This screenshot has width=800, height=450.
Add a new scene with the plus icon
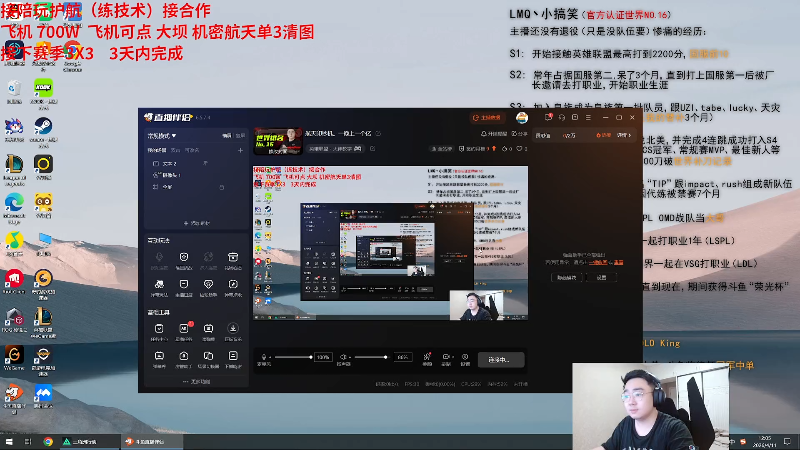240,151
